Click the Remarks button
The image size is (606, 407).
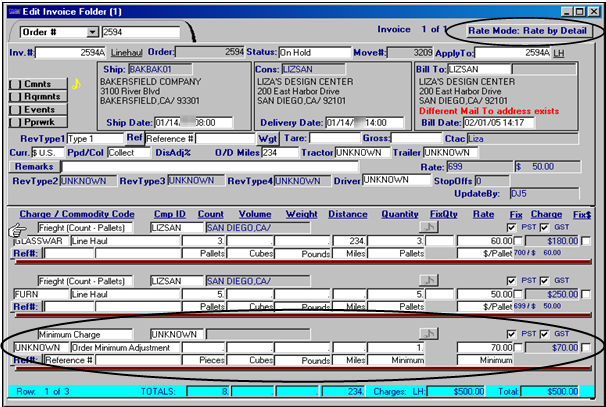coord(33,165)
